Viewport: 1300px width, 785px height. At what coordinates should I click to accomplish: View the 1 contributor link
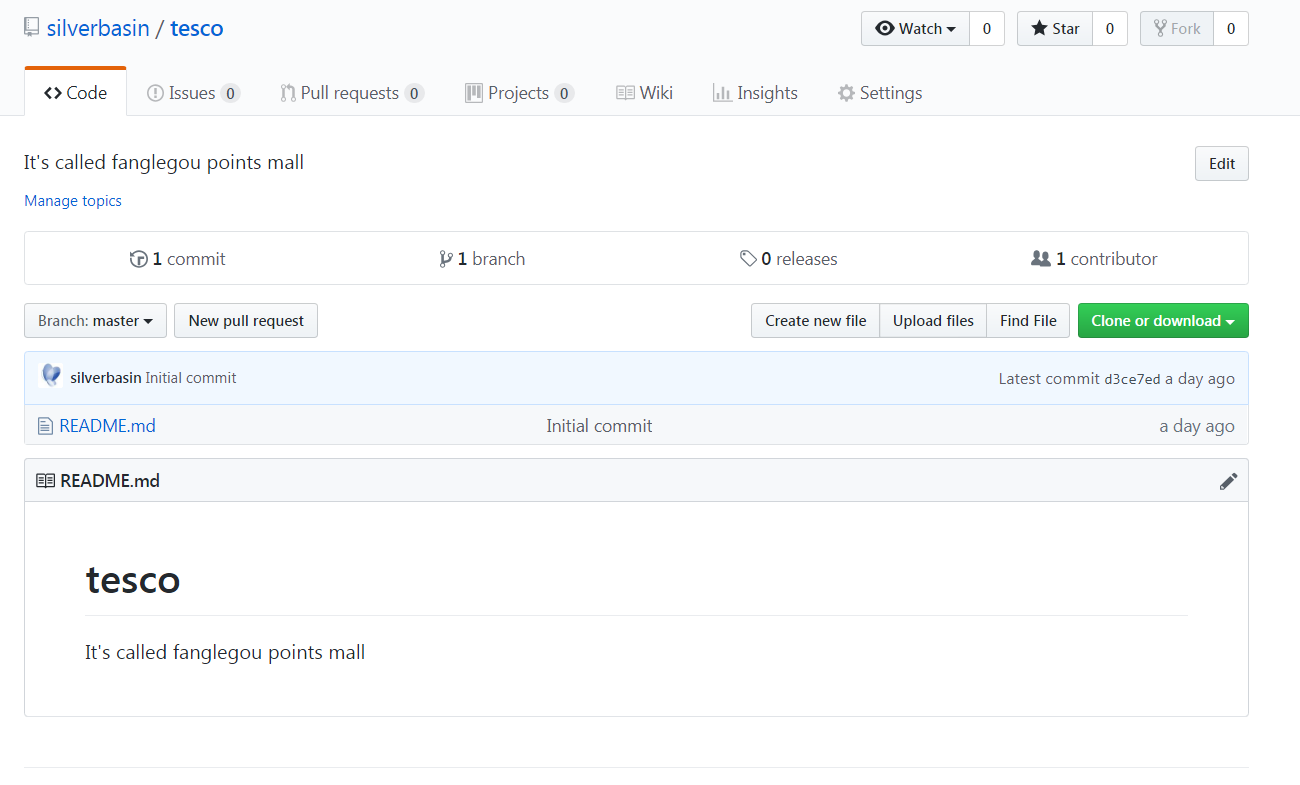tap(1094, 259)
